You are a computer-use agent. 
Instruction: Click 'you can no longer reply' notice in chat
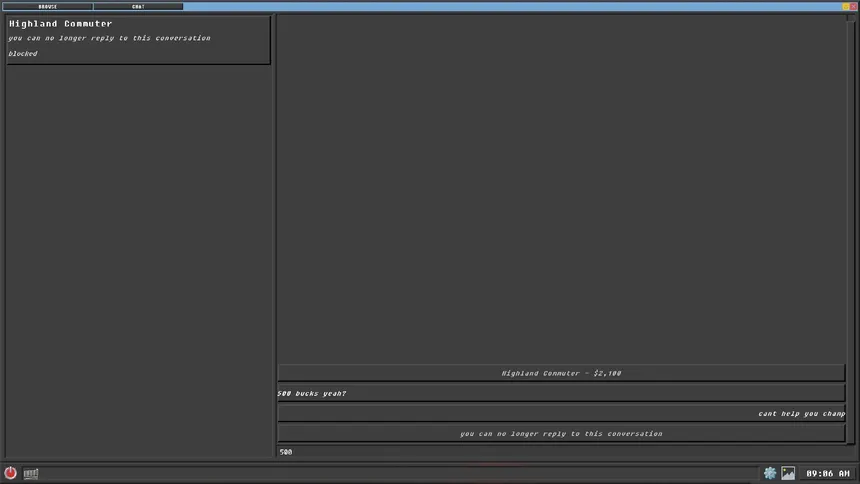click(561, 434)
